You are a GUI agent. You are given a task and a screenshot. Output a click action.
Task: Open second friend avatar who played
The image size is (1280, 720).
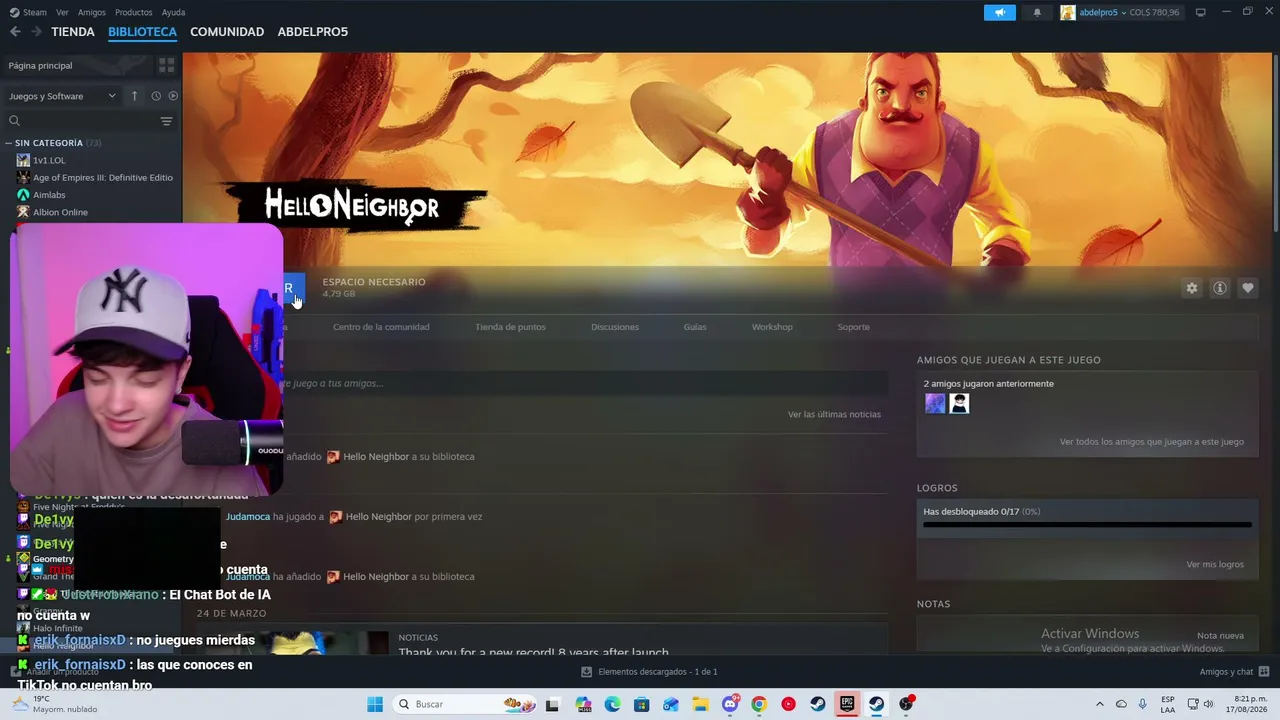click(x=959, y=403)
